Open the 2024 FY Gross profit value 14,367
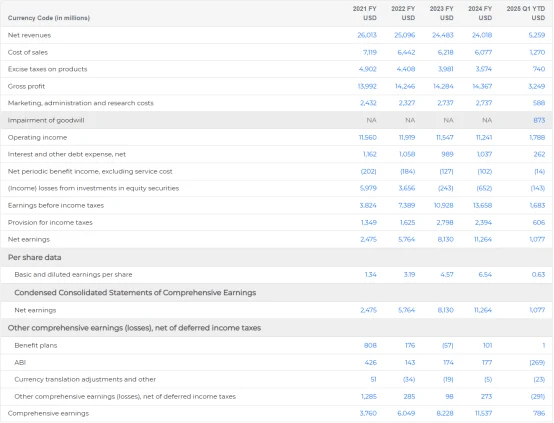Screen dimensions: 554x423 click(482, 86)
